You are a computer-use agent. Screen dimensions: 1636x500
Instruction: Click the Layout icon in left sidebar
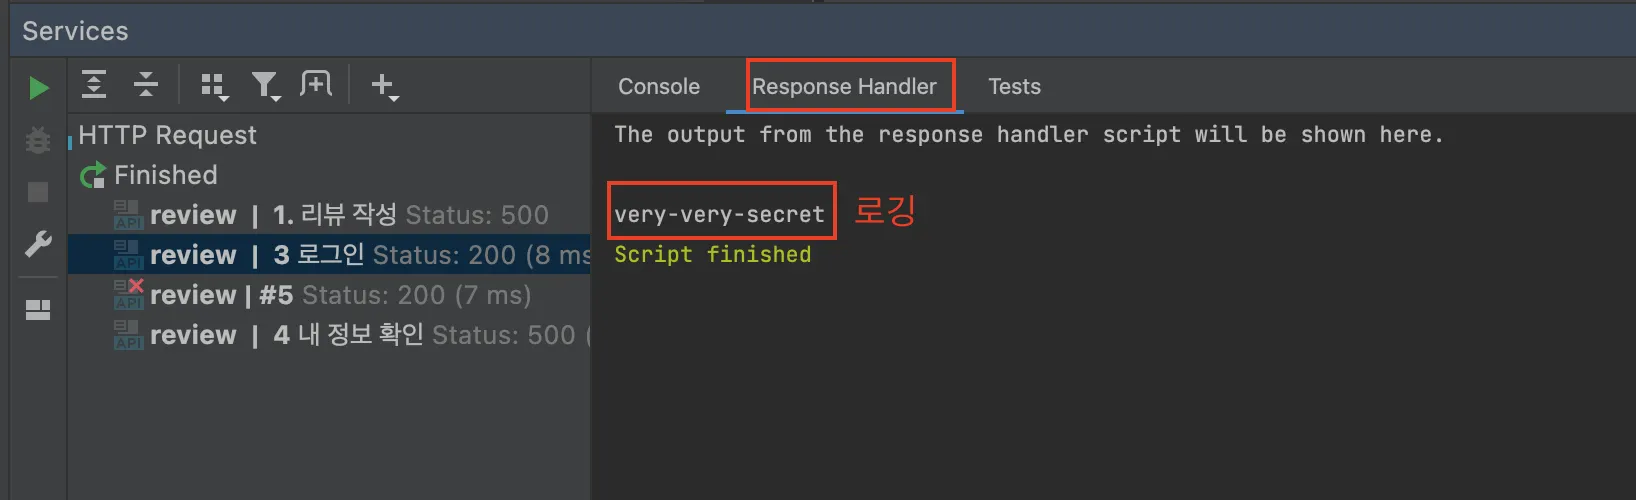(x=38, y=310)
